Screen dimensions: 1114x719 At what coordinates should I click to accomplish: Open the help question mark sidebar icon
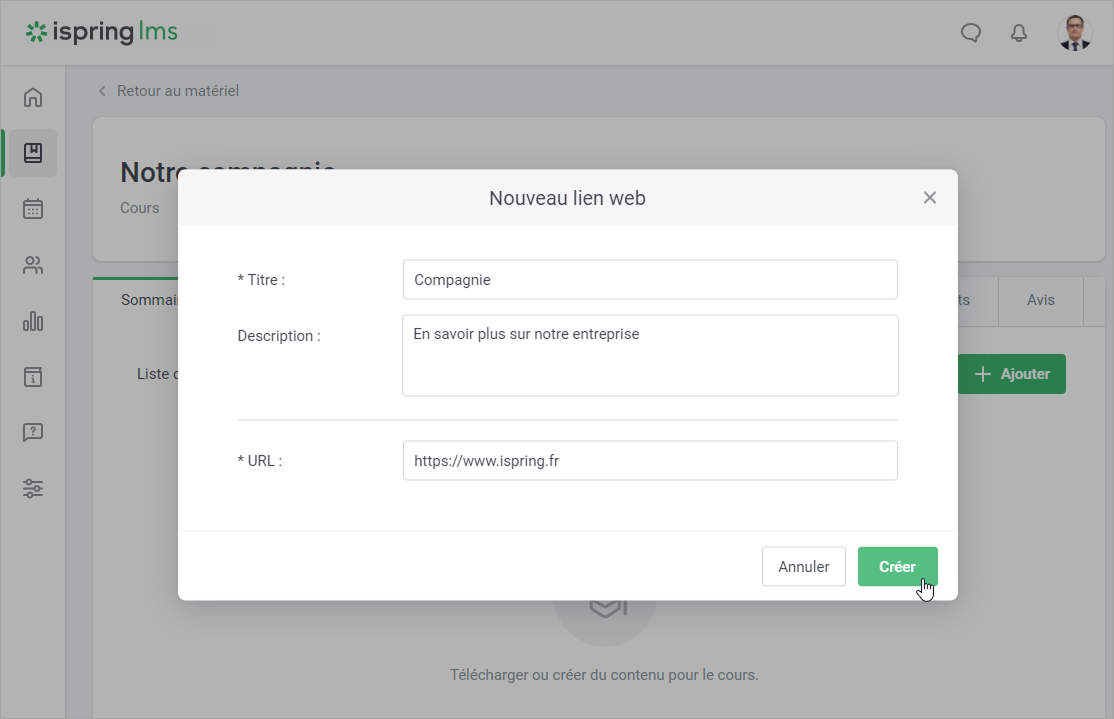(33, 433)
